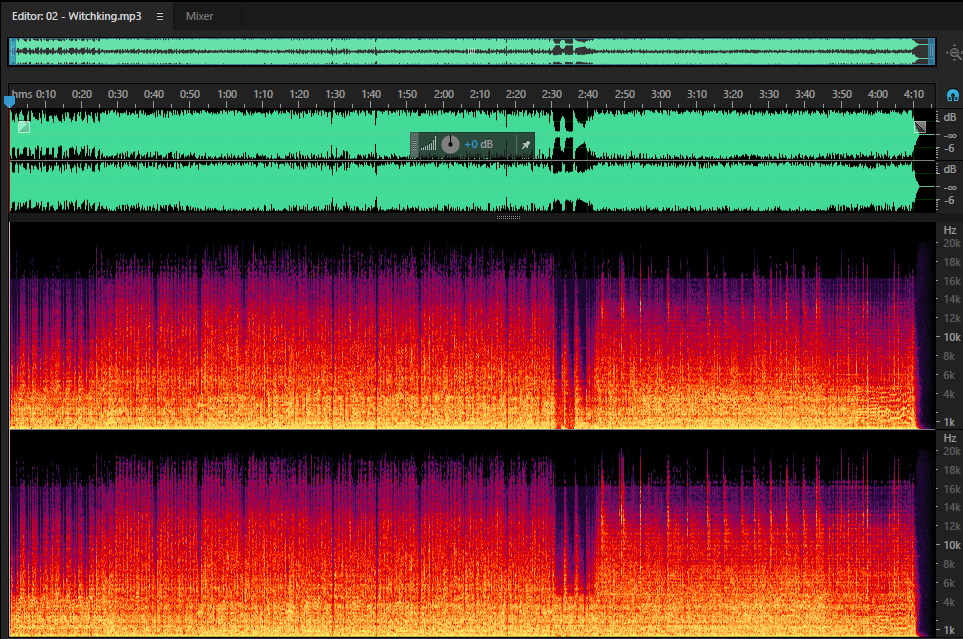Click the fade-out handle on the waveform
This screenshot has width=963, height=639.
[920, 127]
